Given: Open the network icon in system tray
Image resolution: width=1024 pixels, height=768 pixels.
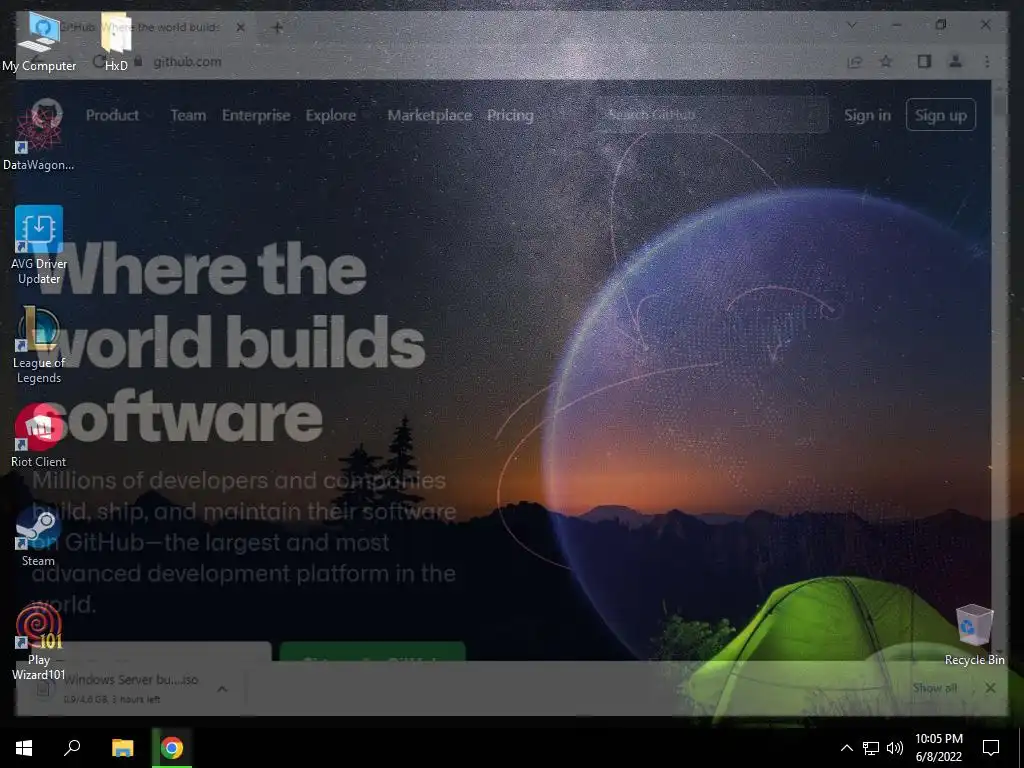Looking at the screenshot, I should (871, 748).
